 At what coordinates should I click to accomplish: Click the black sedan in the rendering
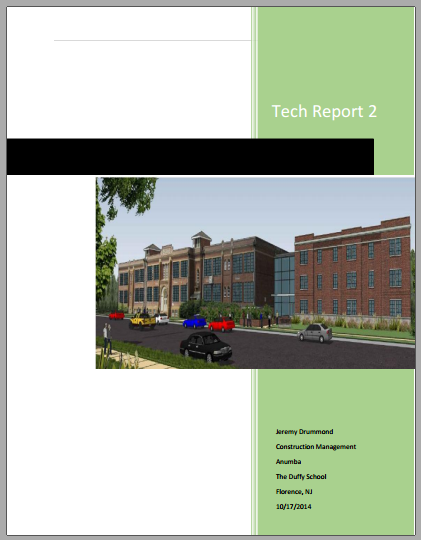[206, 346]
